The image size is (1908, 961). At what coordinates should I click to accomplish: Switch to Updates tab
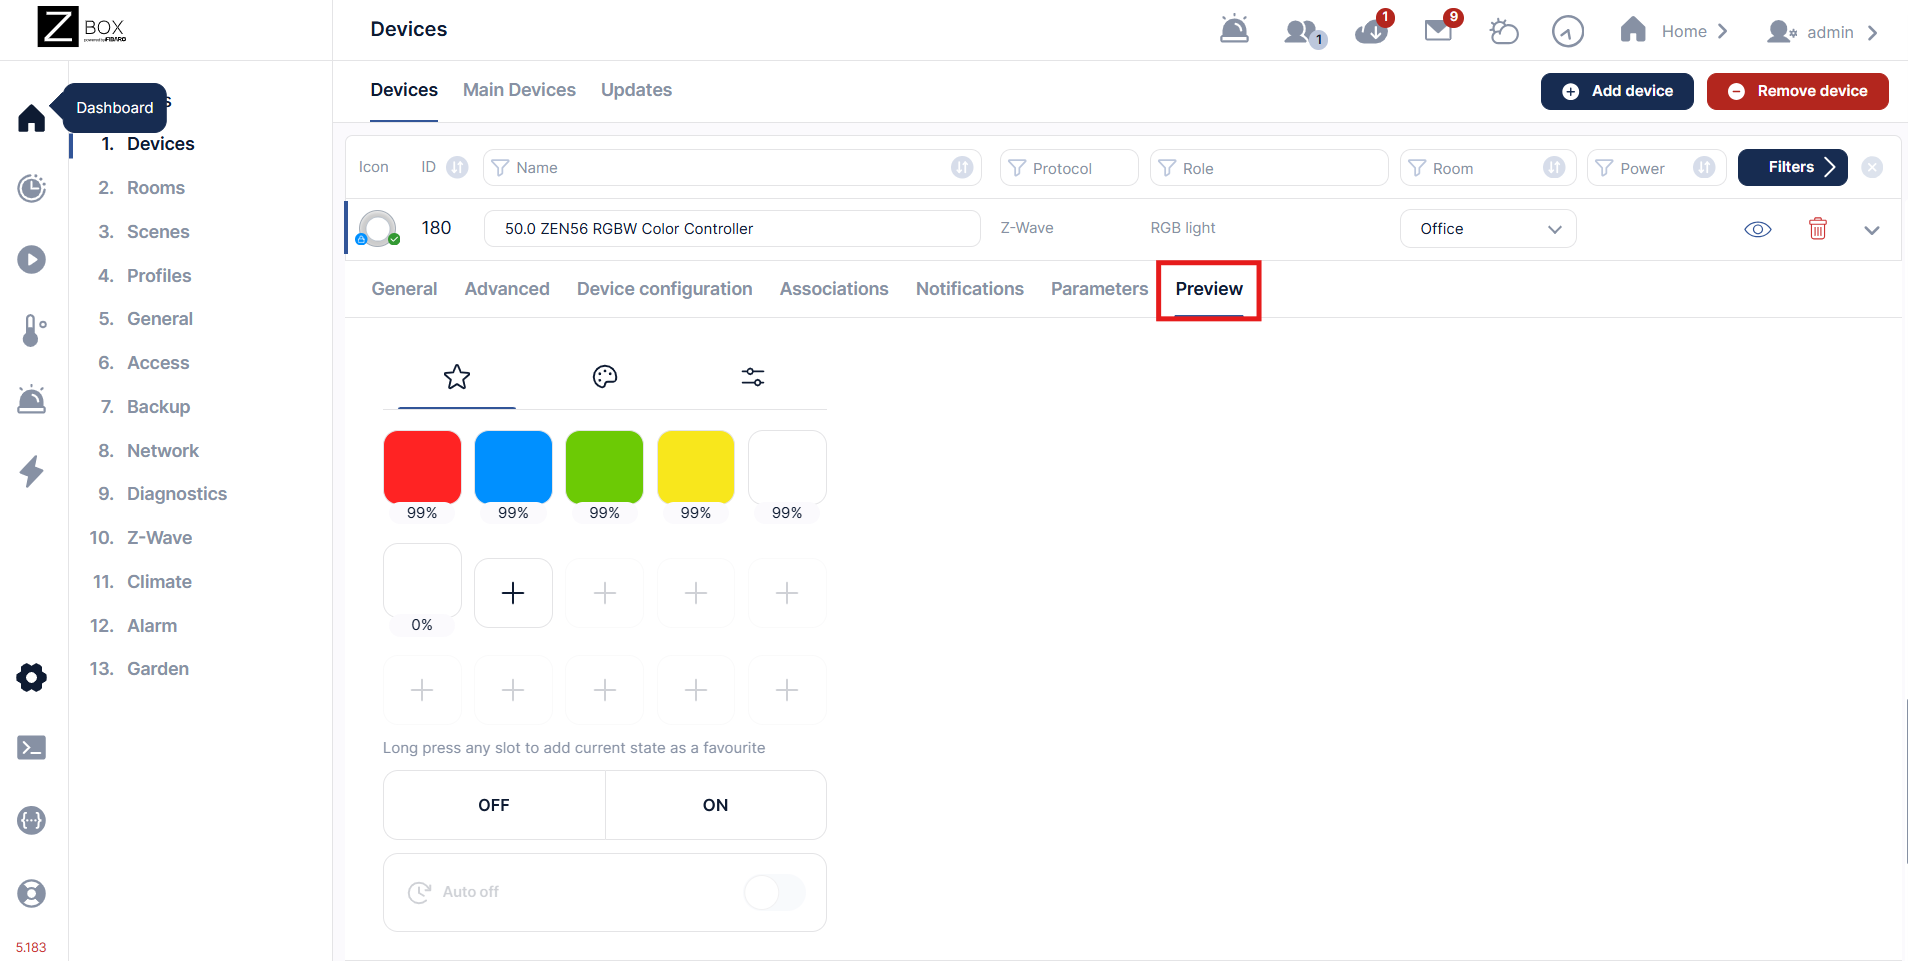coord(636,90)
